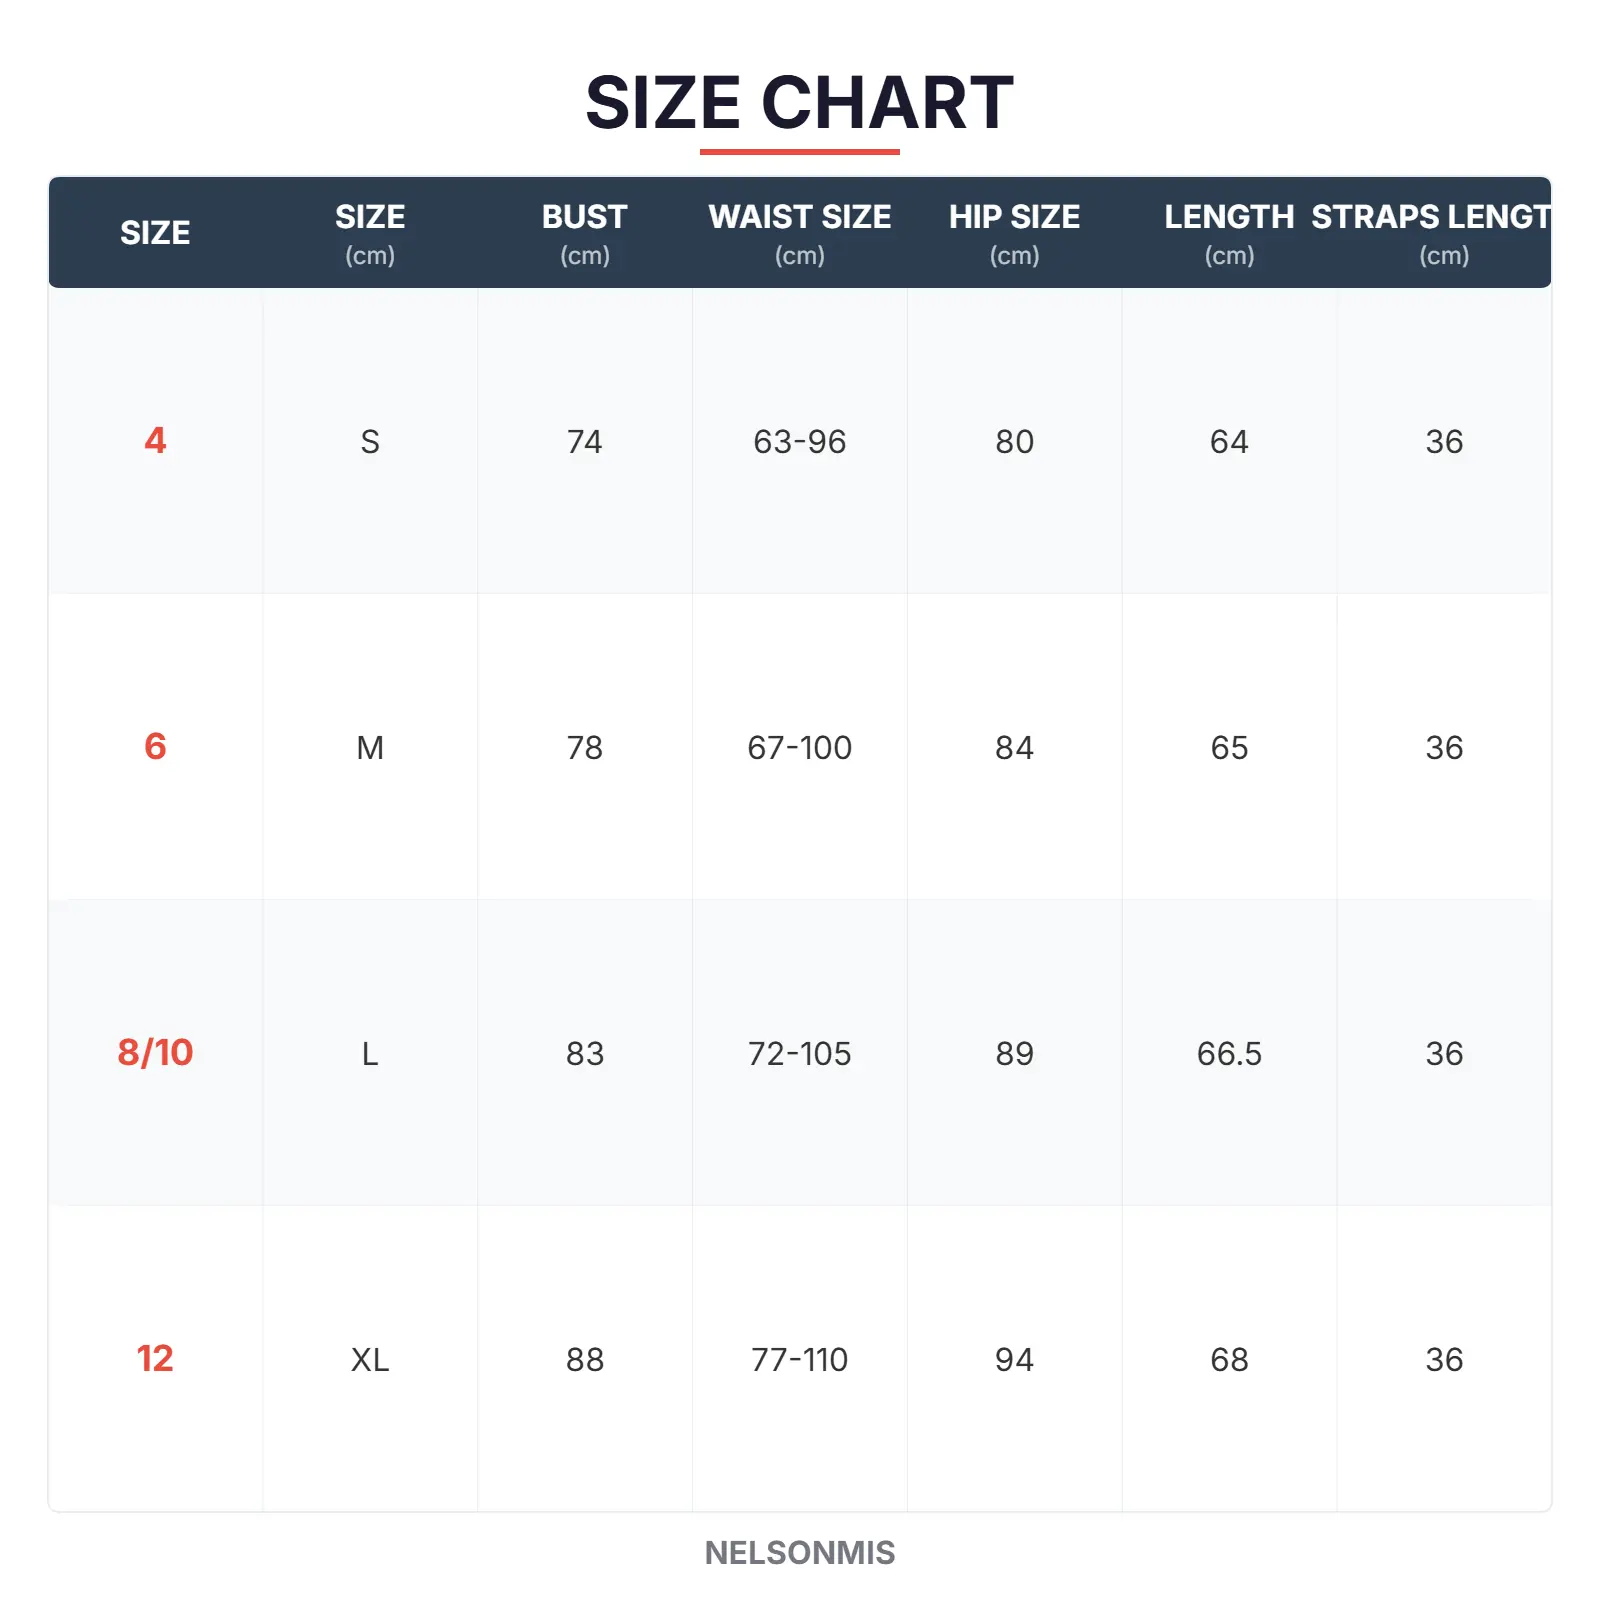Click the NELSONMIS brand text
Viewport: 1600px width, 1600px height.
click(x=799, y=1553)
